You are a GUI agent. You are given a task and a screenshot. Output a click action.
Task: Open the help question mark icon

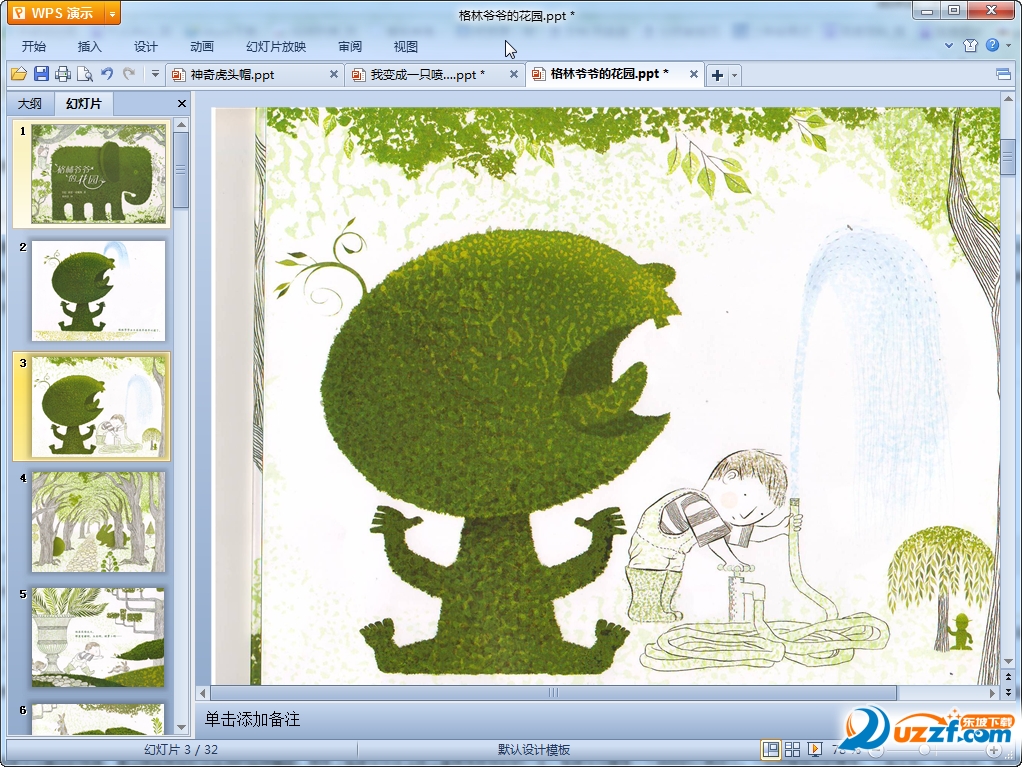pyautogui.click(x=992, y=45)
